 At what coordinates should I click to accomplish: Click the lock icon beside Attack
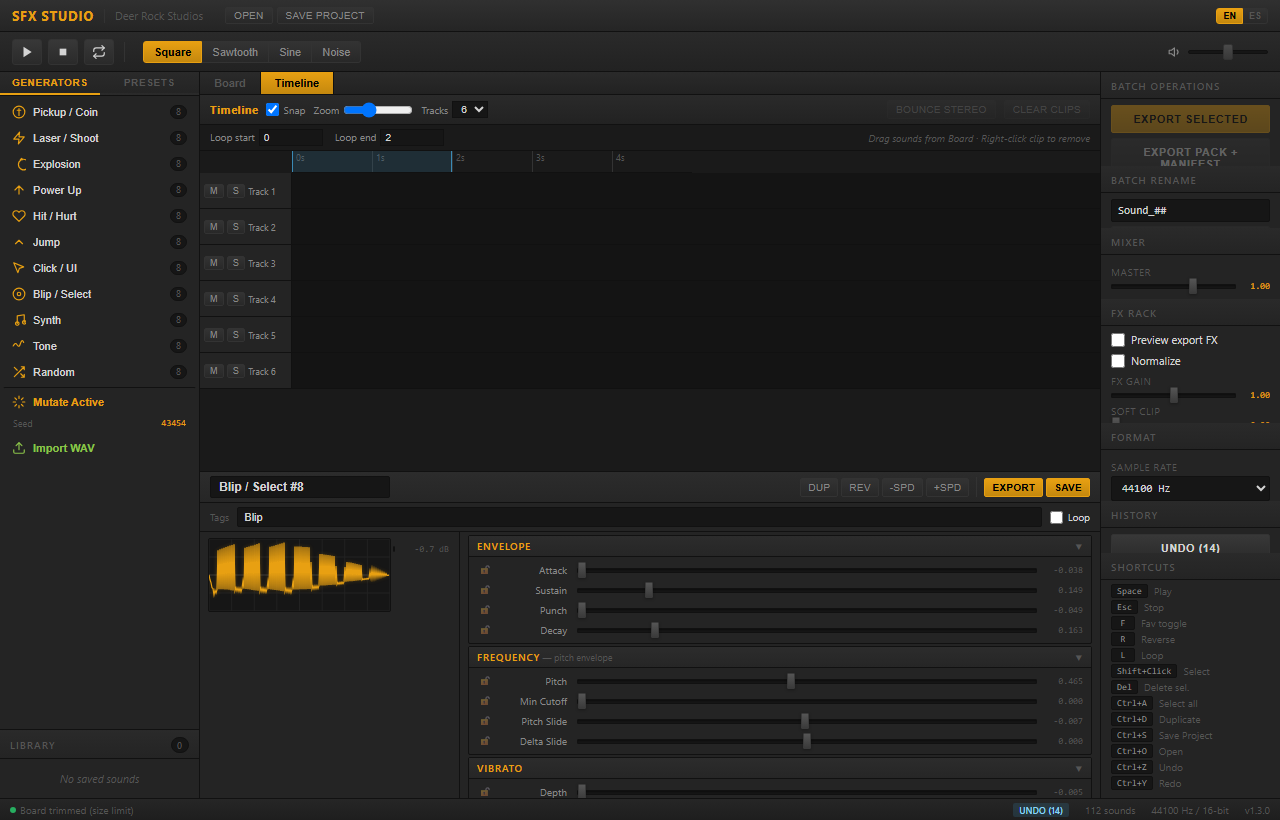[x=485, y=570]
